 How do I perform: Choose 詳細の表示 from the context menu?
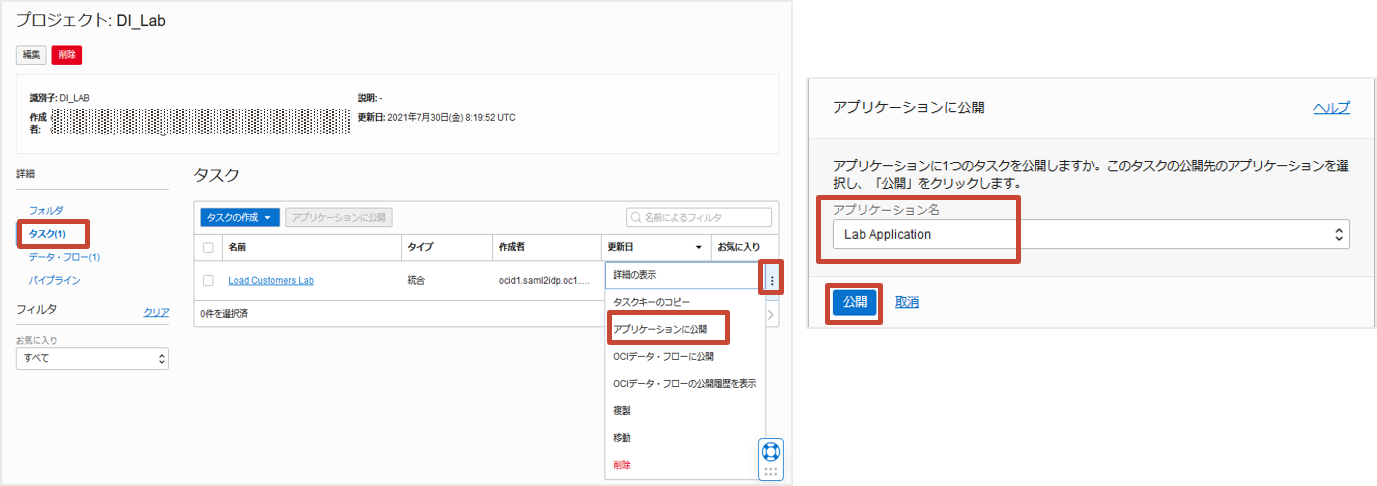pos(685,274)
